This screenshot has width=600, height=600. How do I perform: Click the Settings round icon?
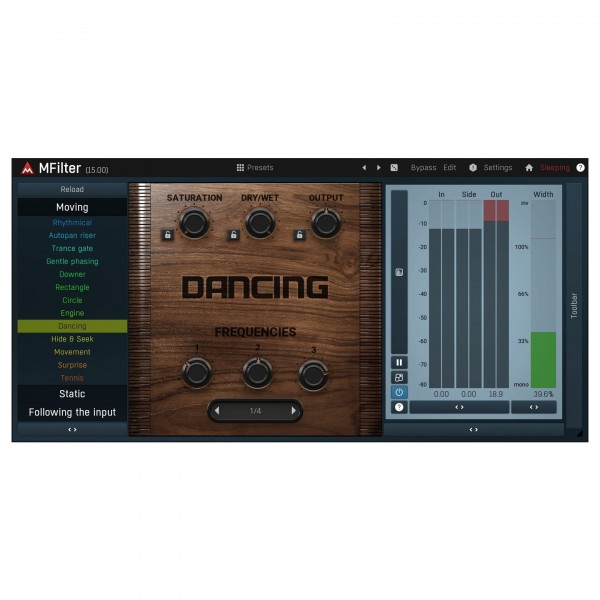[x=473, y=168]
